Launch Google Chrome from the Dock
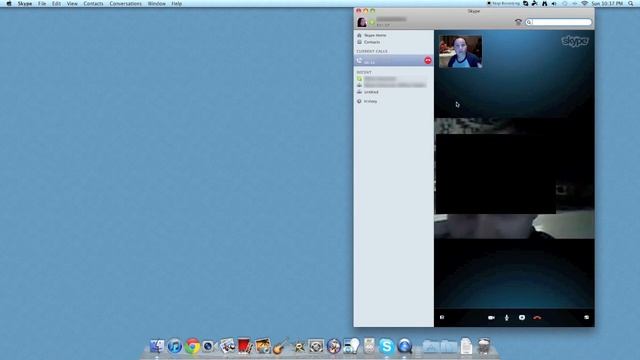640x360 pixels. [192, 347]
